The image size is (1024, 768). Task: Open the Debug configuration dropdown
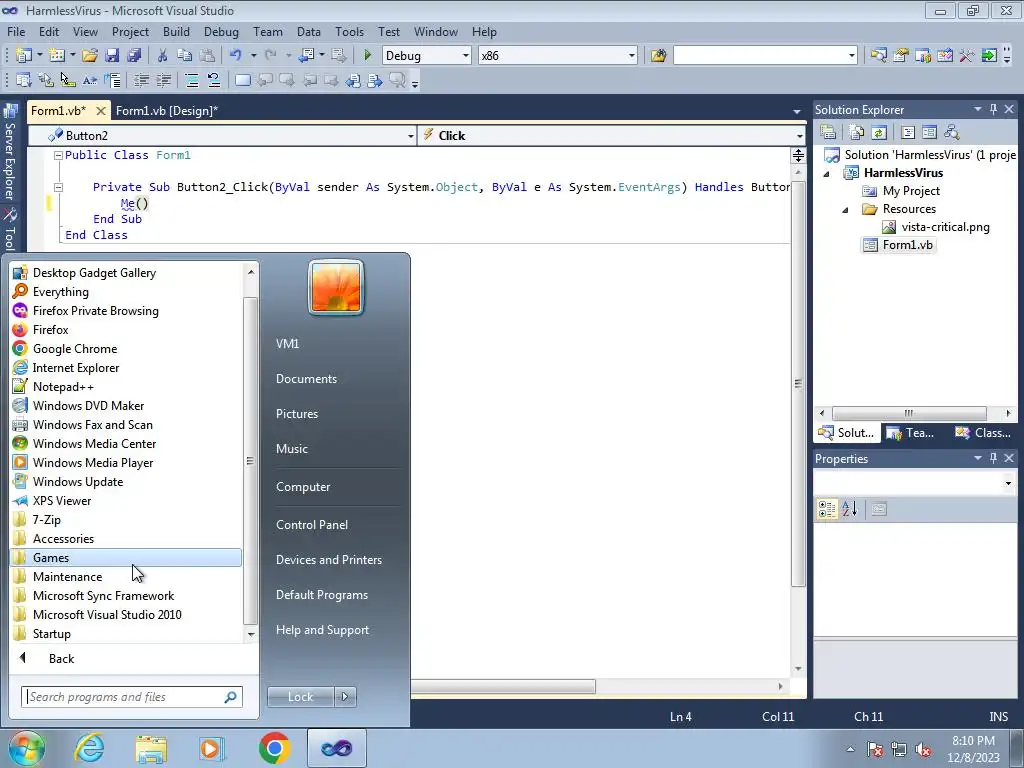click(466, 56)
